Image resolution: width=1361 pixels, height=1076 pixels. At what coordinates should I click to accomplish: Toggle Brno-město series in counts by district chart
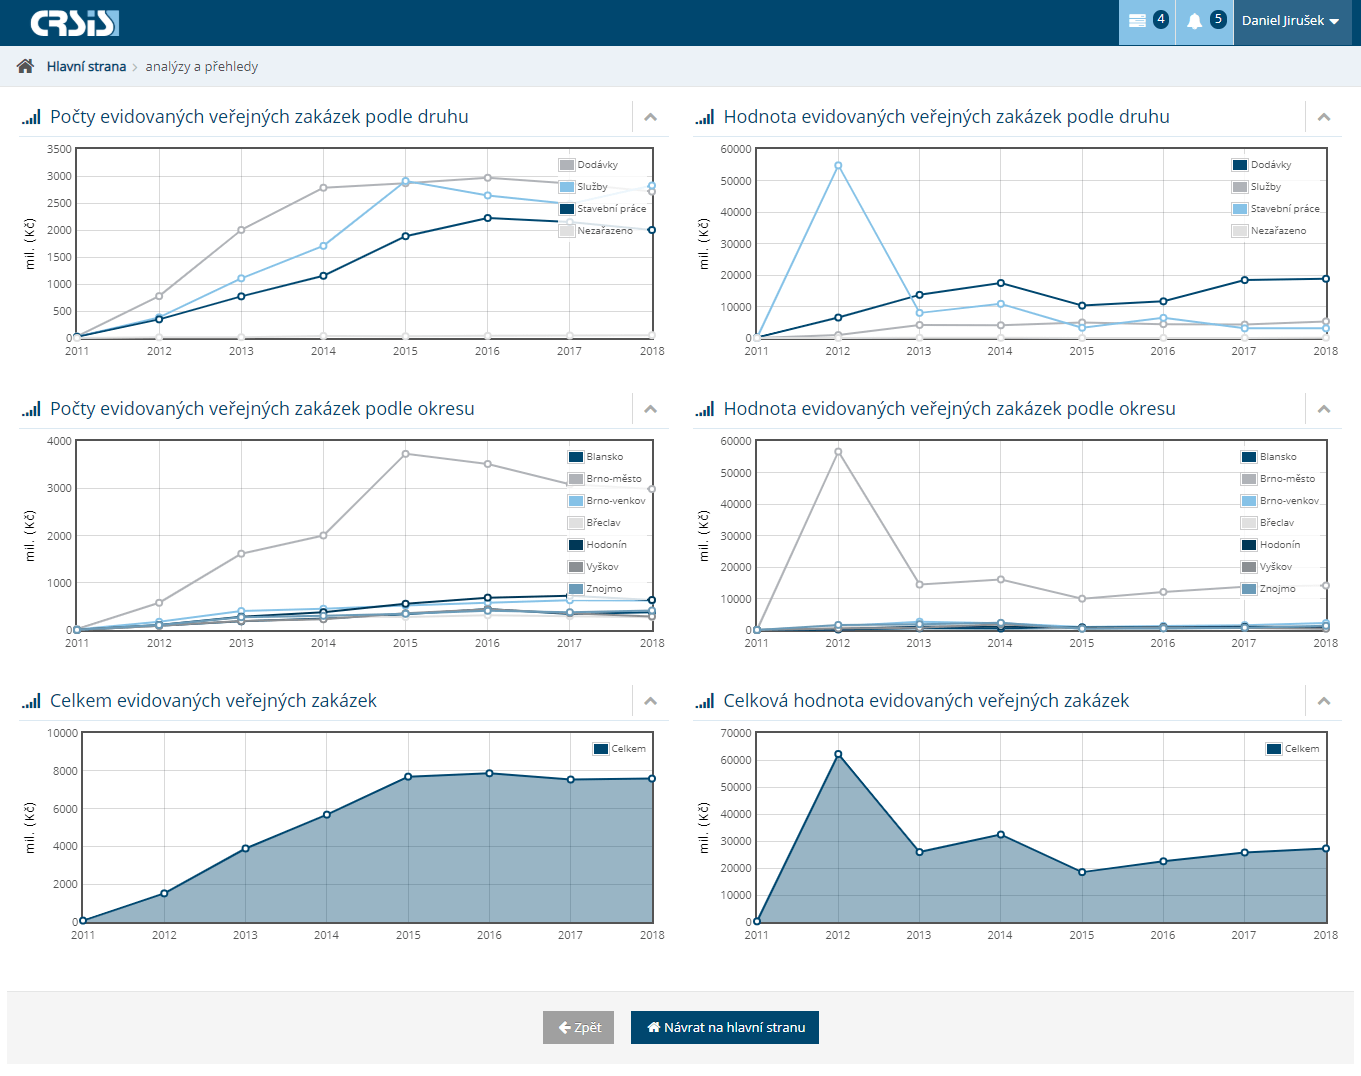tap(613, 479)
